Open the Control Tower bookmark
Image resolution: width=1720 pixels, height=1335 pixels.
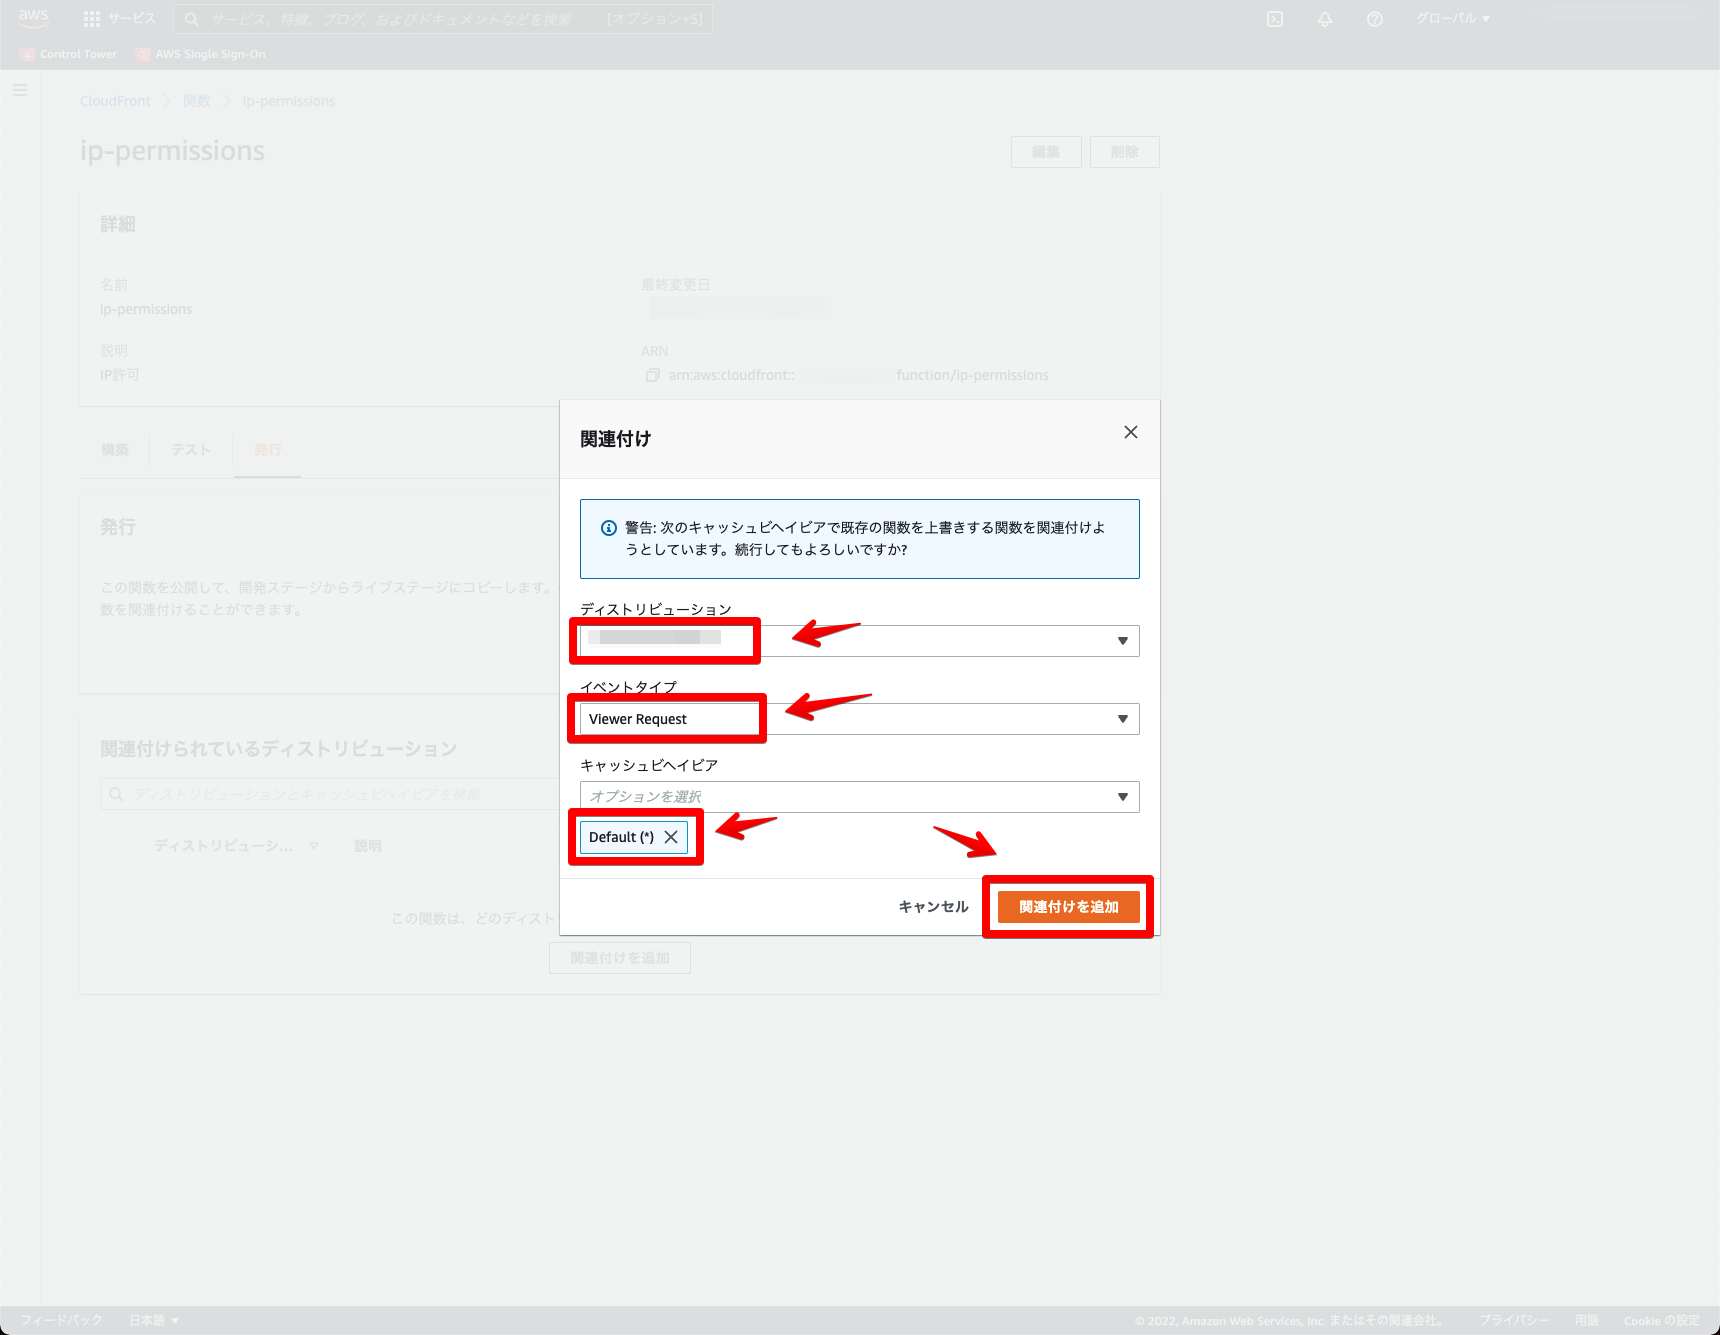click(69, 54)
